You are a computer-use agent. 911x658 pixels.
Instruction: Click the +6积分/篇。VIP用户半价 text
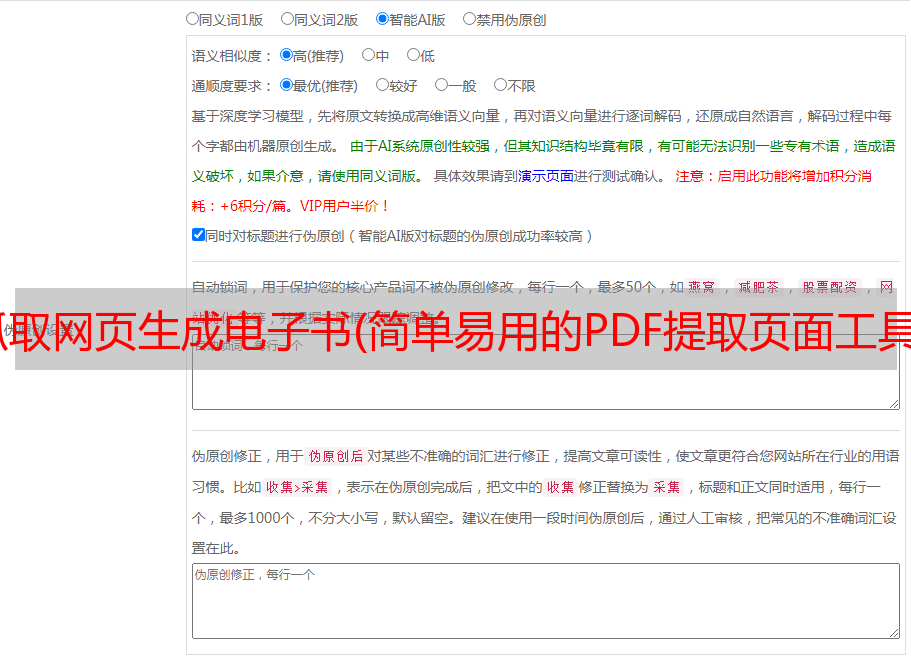(x=304, y=206)
